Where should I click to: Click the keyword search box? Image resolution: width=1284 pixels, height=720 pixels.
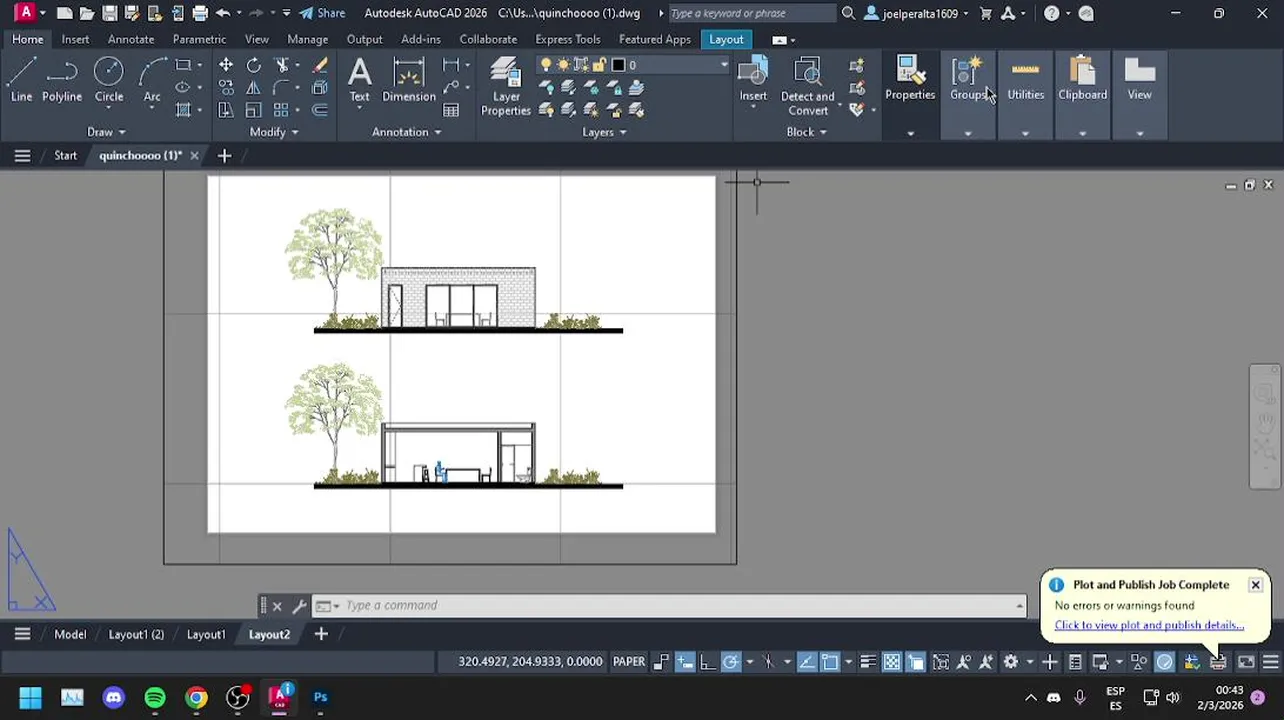pos(751,13)
